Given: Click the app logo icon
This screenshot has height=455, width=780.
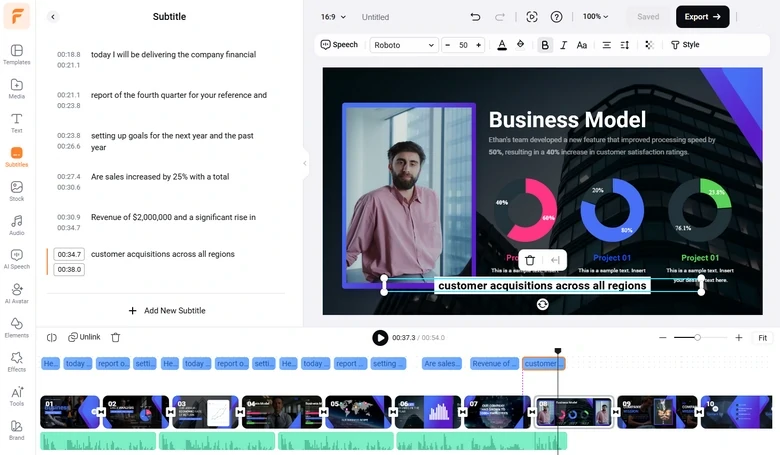Looking at the screenshot, I should 16,15.
